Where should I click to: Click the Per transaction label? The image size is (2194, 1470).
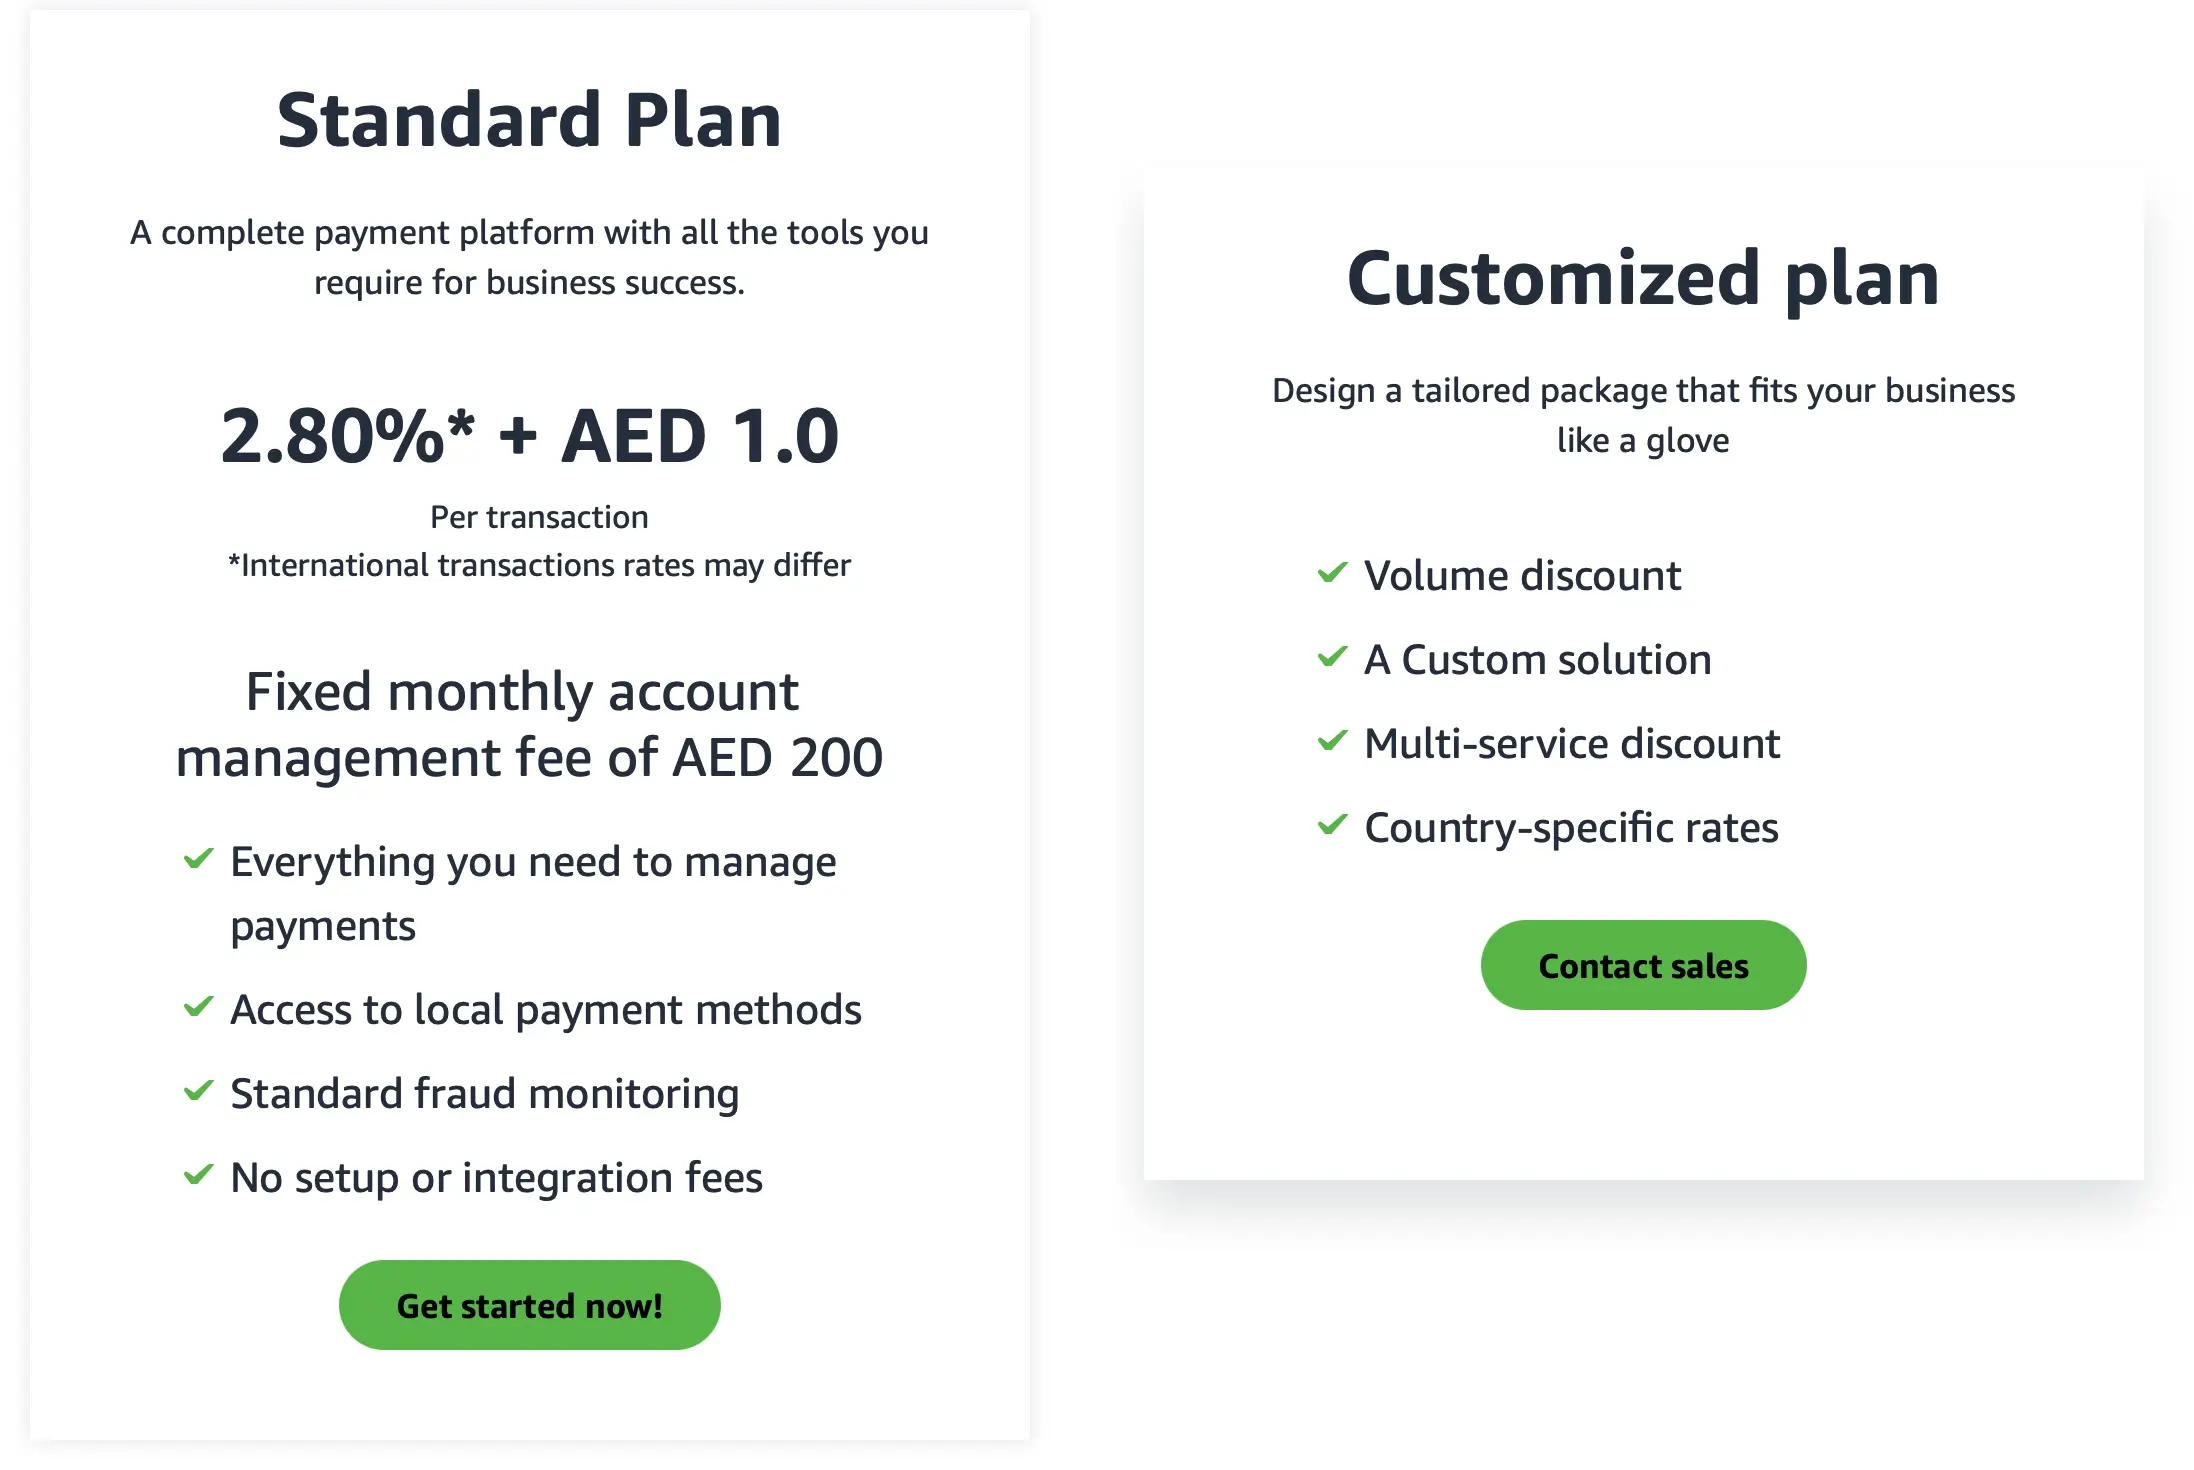click(539, 516)
